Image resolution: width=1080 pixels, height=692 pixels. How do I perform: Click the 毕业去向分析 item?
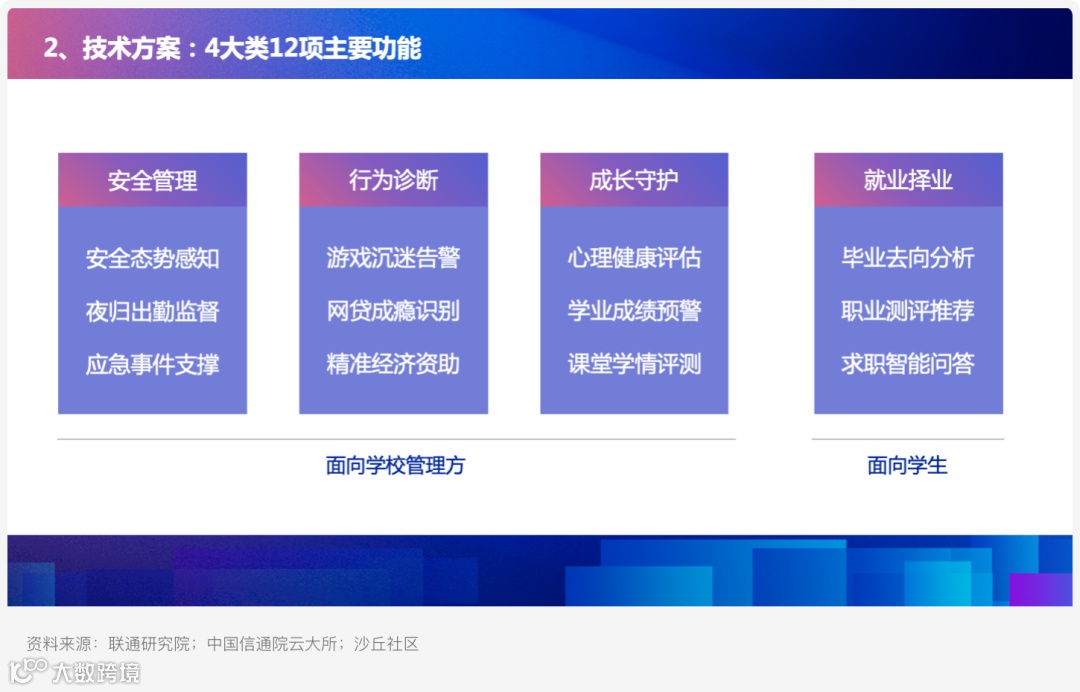(908, 258)
